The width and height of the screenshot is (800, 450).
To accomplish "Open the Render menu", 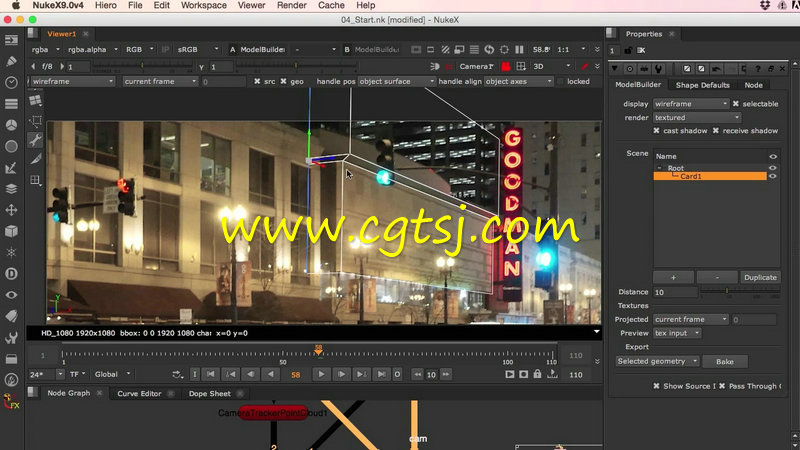I will click(x=291, y=6).
